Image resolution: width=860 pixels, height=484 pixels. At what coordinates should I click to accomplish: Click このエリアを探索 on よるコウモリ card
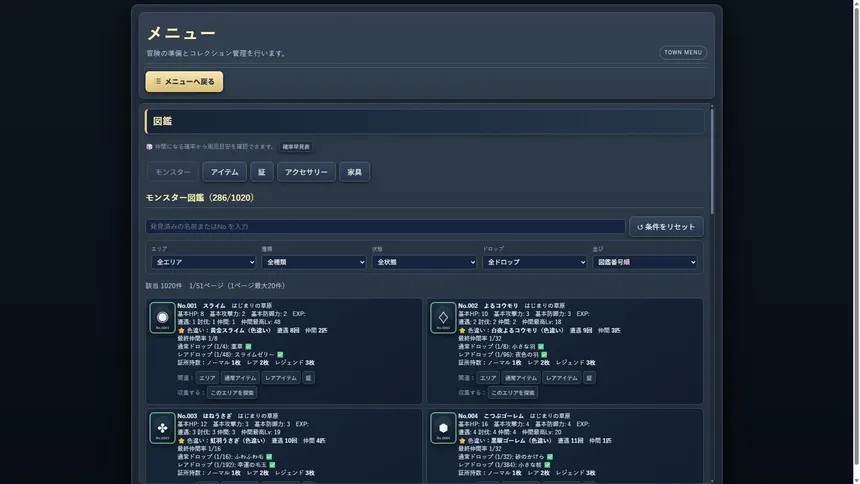click(x=513, y=392)
